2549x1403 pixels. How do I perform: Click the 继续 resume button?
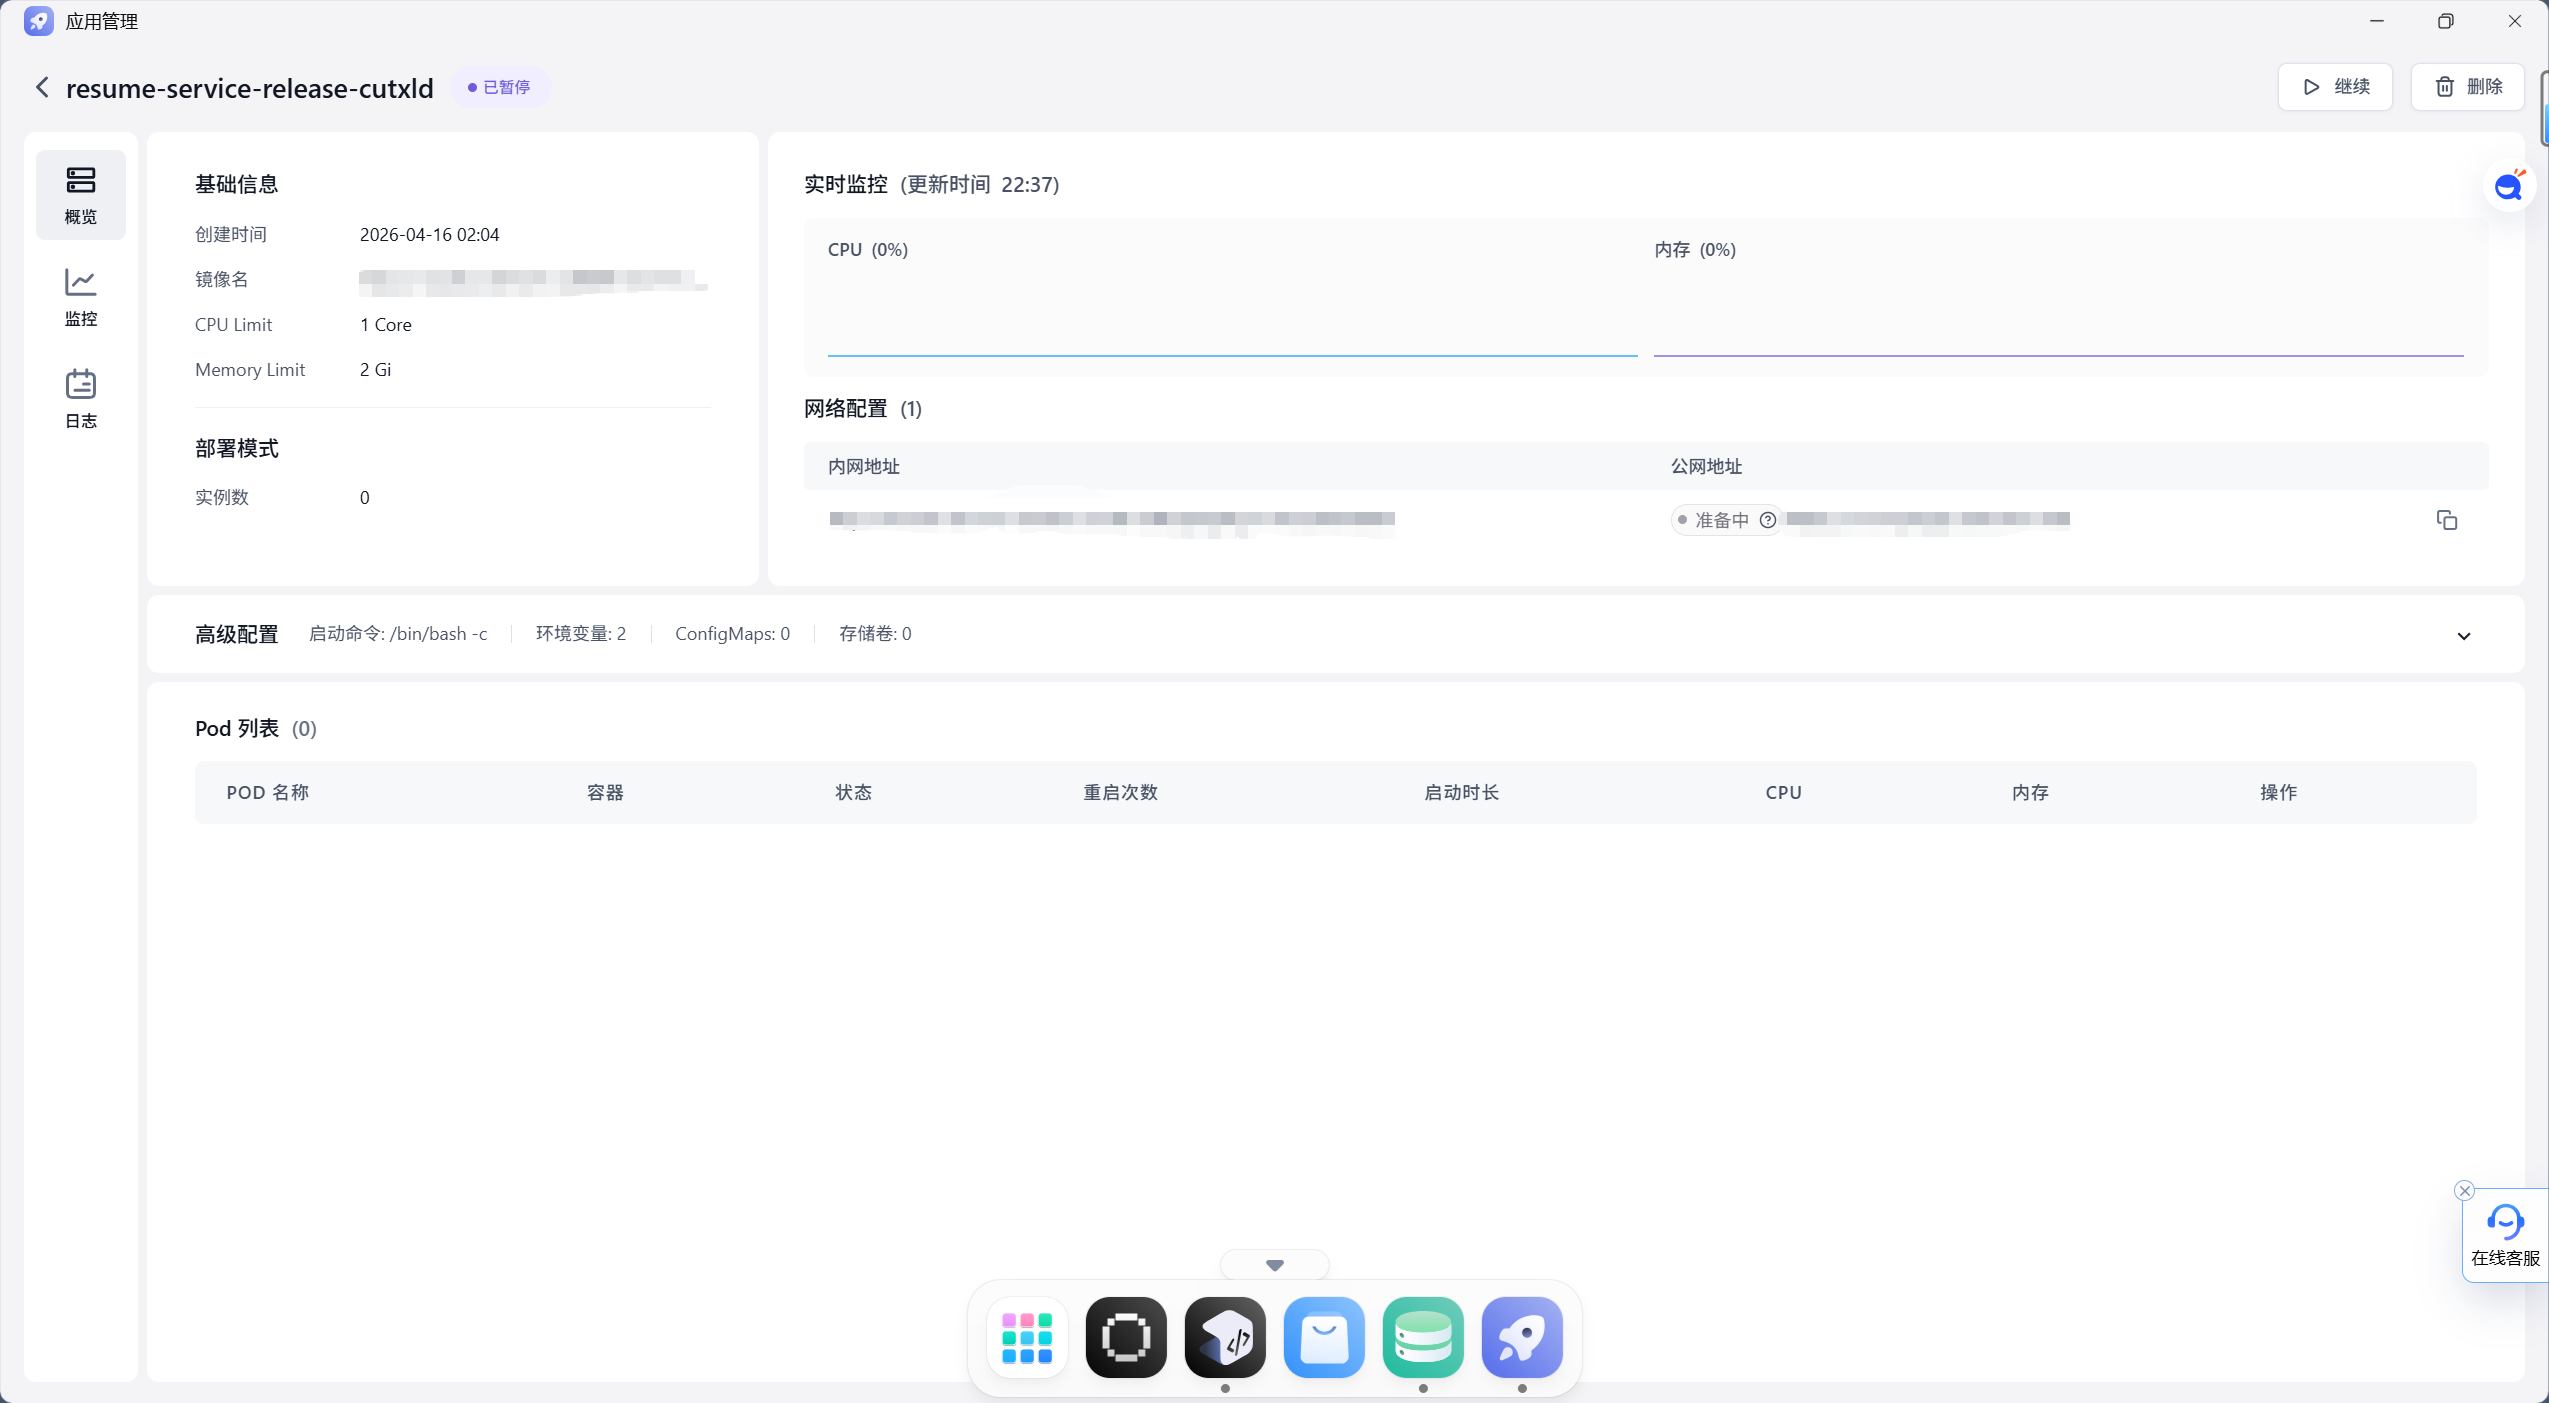point(2335,87)
